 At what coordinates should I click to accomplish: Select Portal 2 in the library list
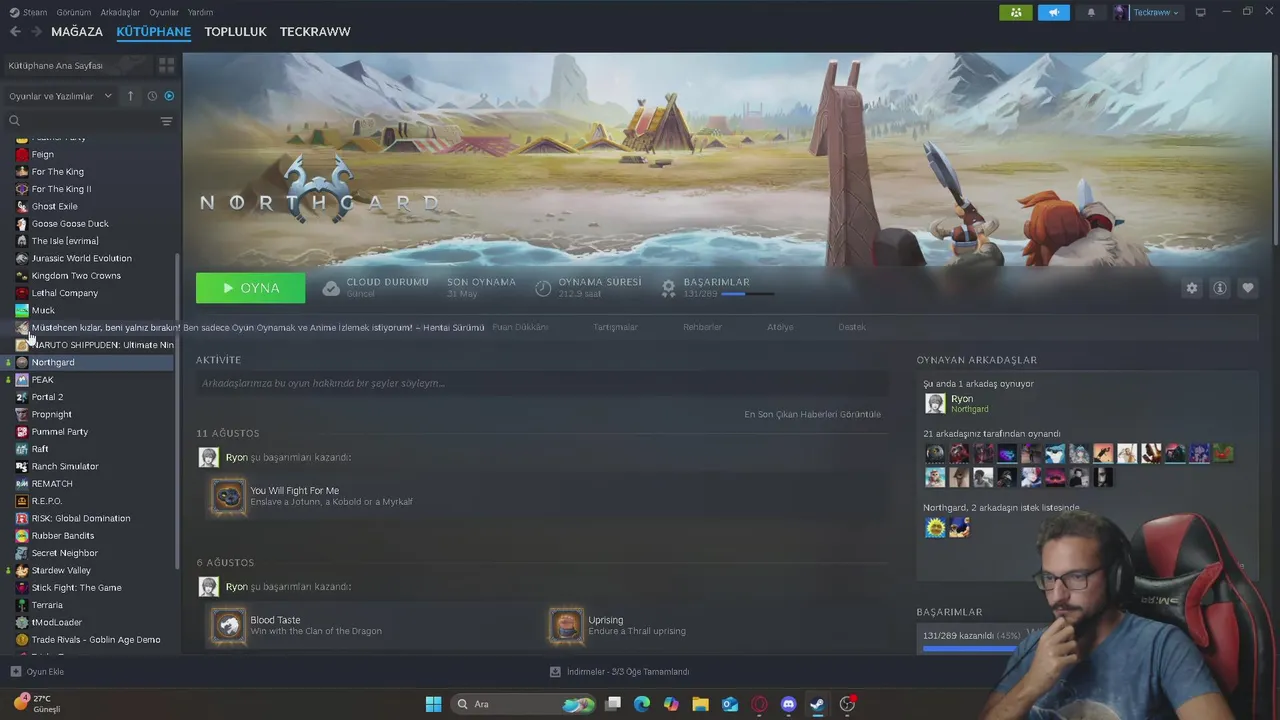pyautogui.click(x=47, y=397)
